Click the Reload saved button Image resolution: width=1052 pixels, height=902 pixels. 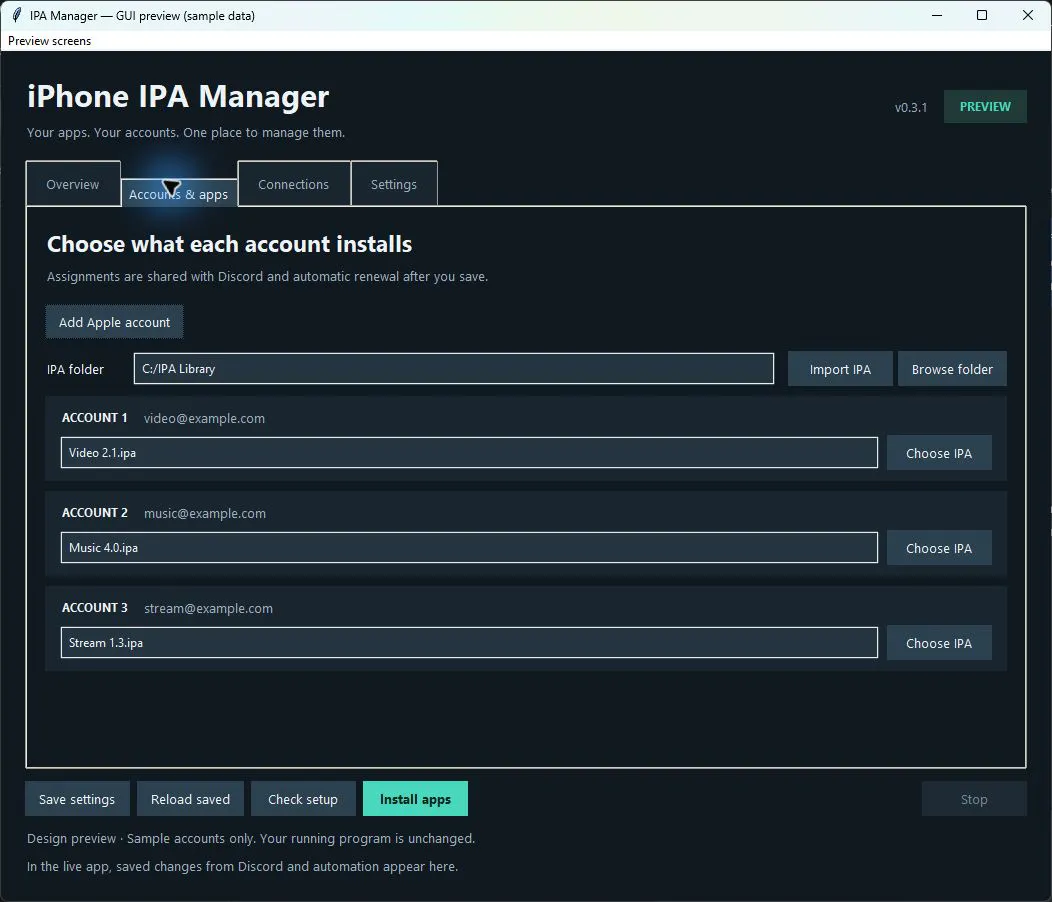[x=191, y=799]
